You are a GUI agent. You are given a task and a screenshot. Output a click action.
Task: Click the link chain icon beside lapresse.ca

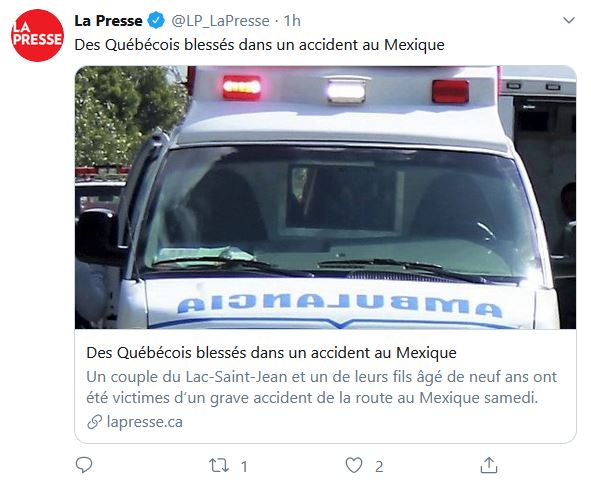tap(94, 422)
